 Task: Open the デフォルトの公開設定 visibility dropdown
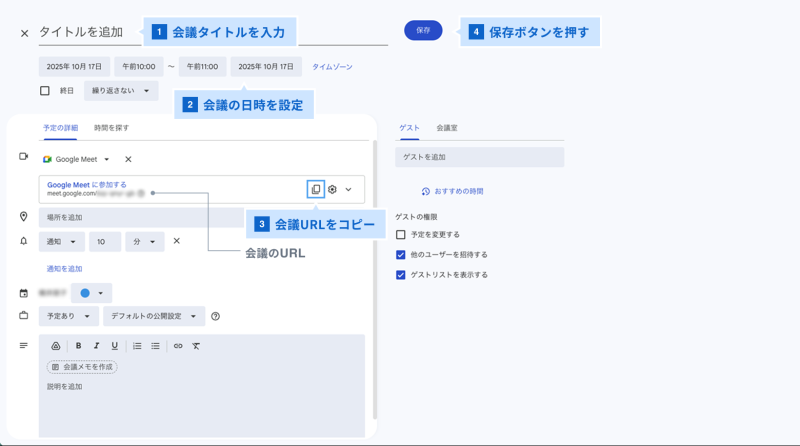tap(153, 316)
